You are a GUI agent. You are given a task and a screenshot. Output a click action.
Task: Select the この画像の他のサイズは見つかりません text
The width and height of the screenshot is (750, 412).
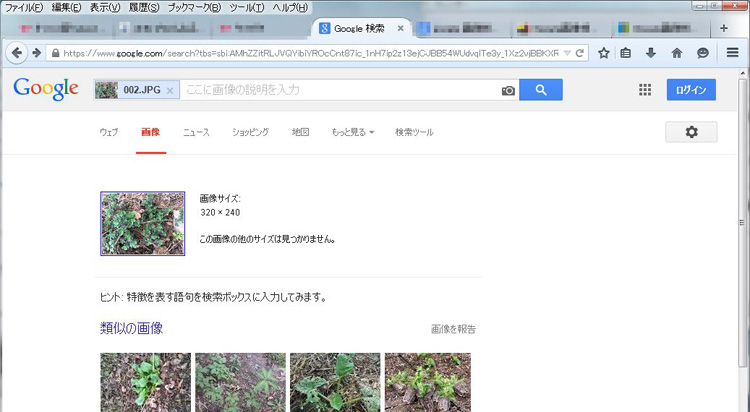pos(267,239)
